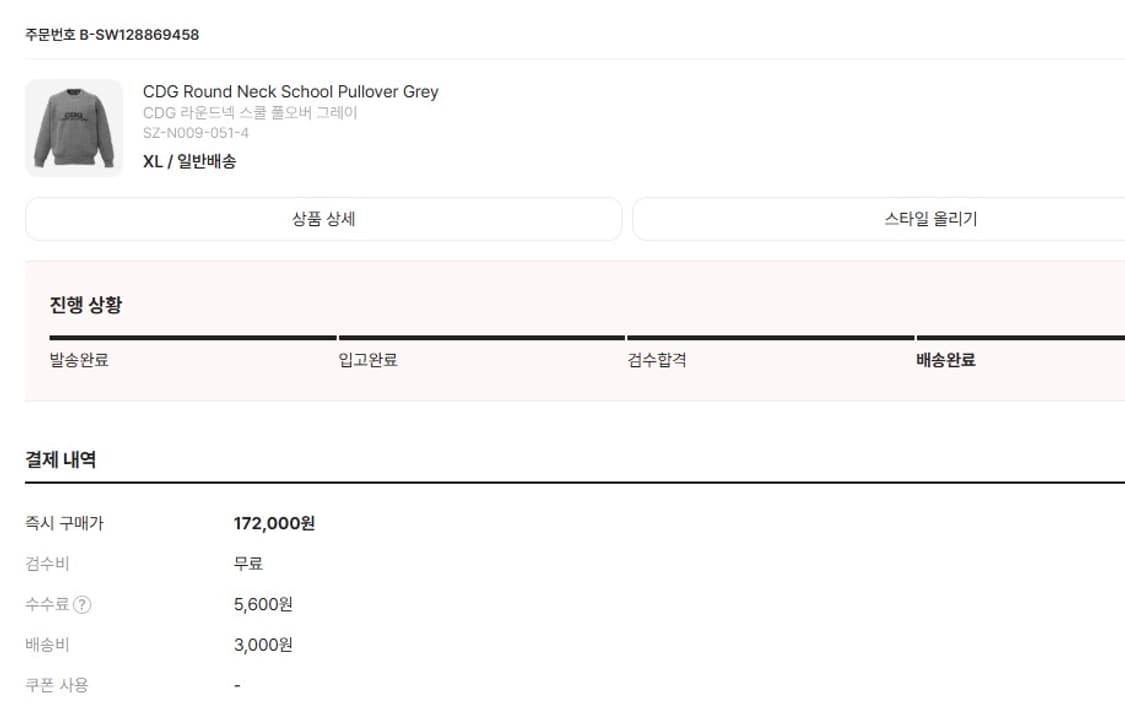Click the 쿠폰 사용 label
This screenshot has width=1125, height=714.
pos(57,685)
